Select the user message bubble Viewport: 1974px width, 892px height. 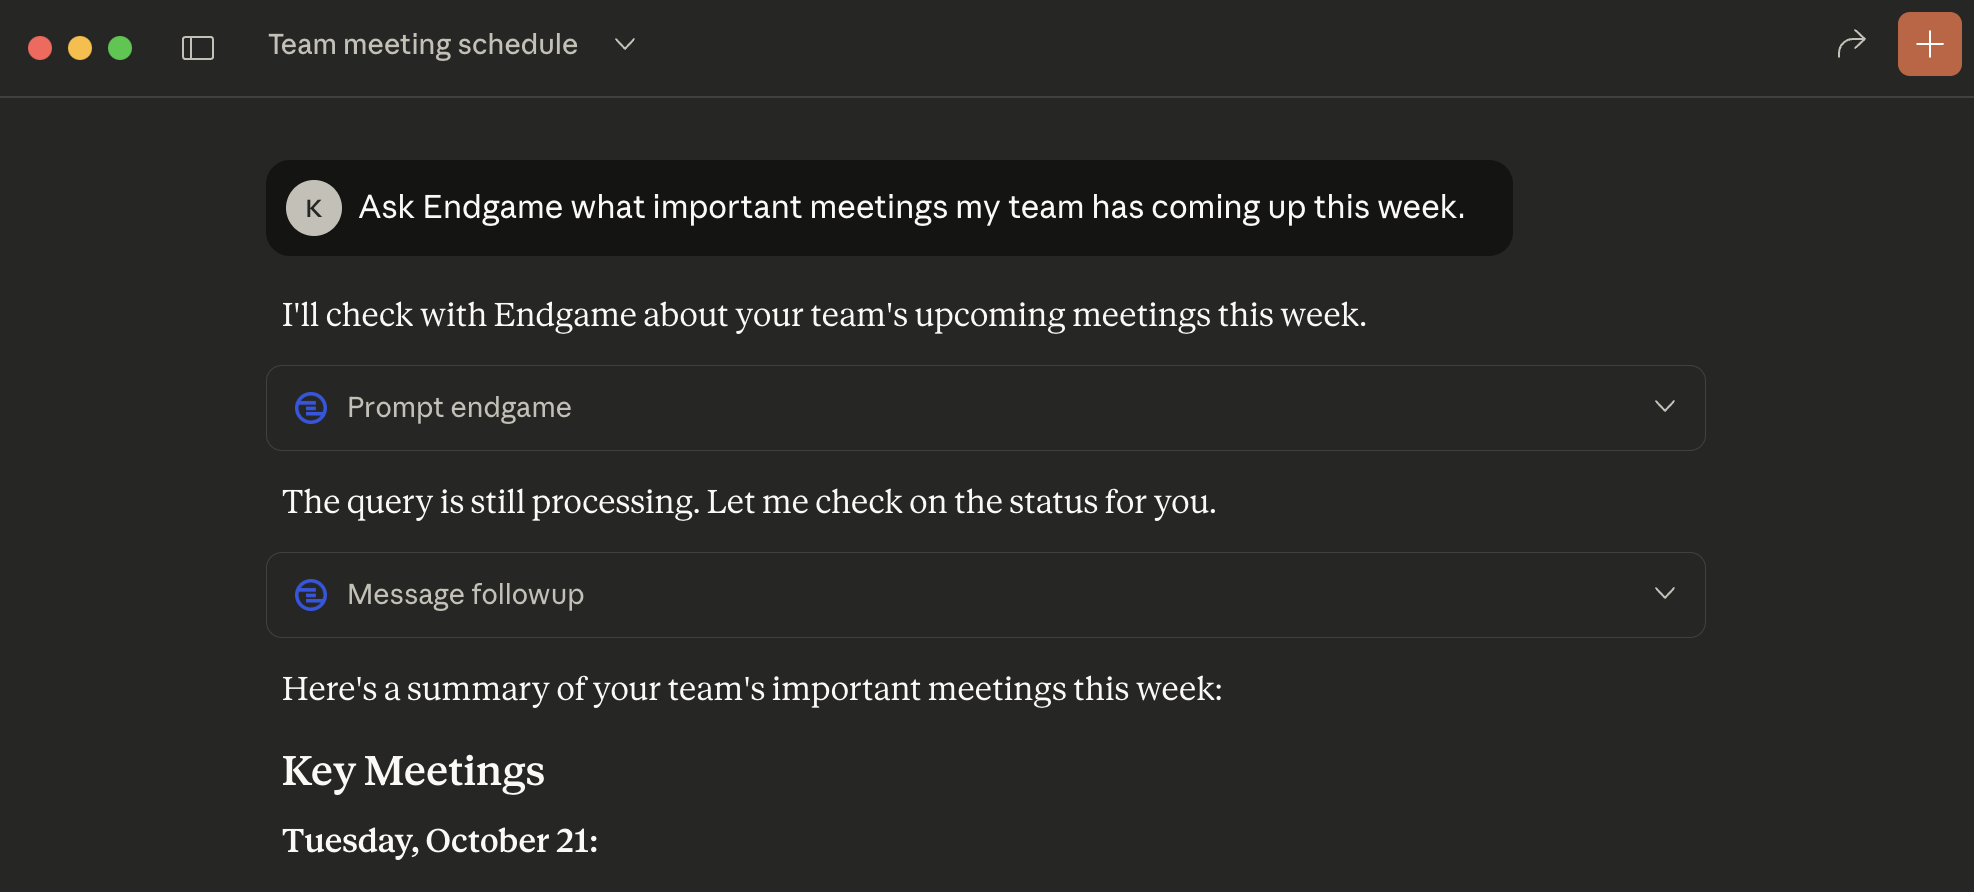pyautogui.click(x=889, y=208)
